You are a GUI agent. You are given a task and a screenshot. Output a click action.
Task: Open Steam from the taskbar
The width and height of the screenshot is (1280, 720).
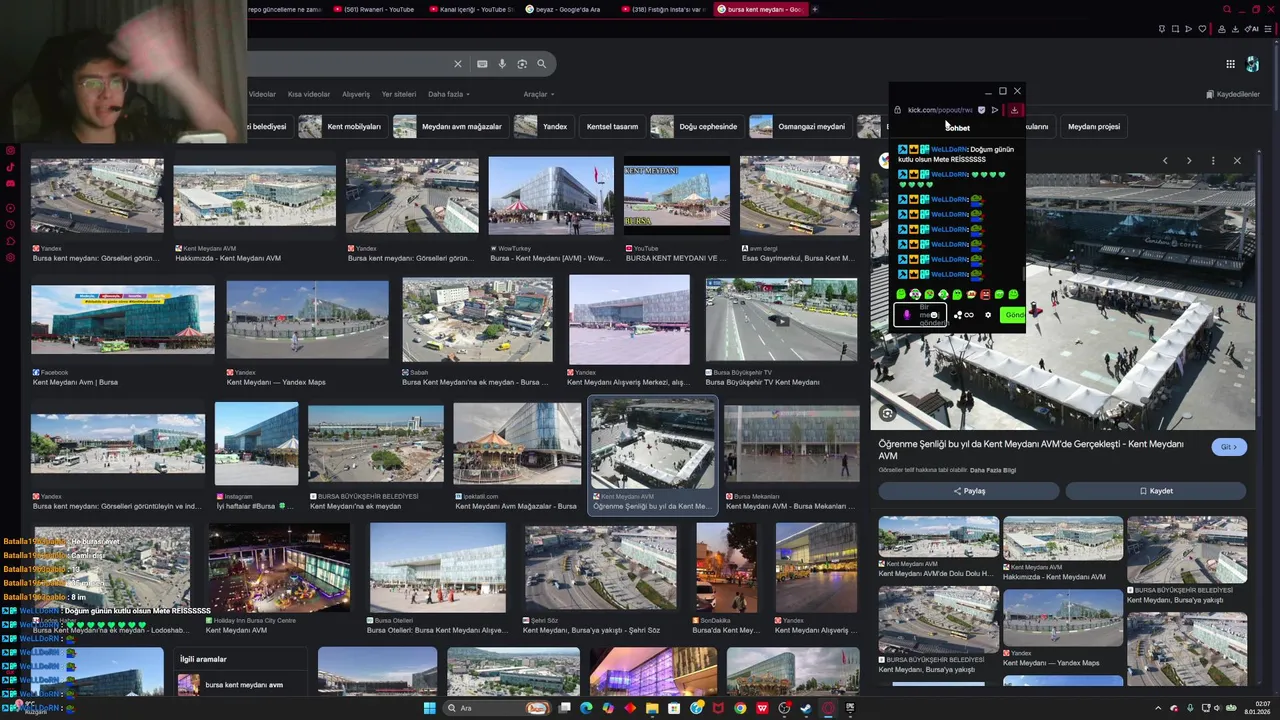pyautogui.click(x=806, y=708)
